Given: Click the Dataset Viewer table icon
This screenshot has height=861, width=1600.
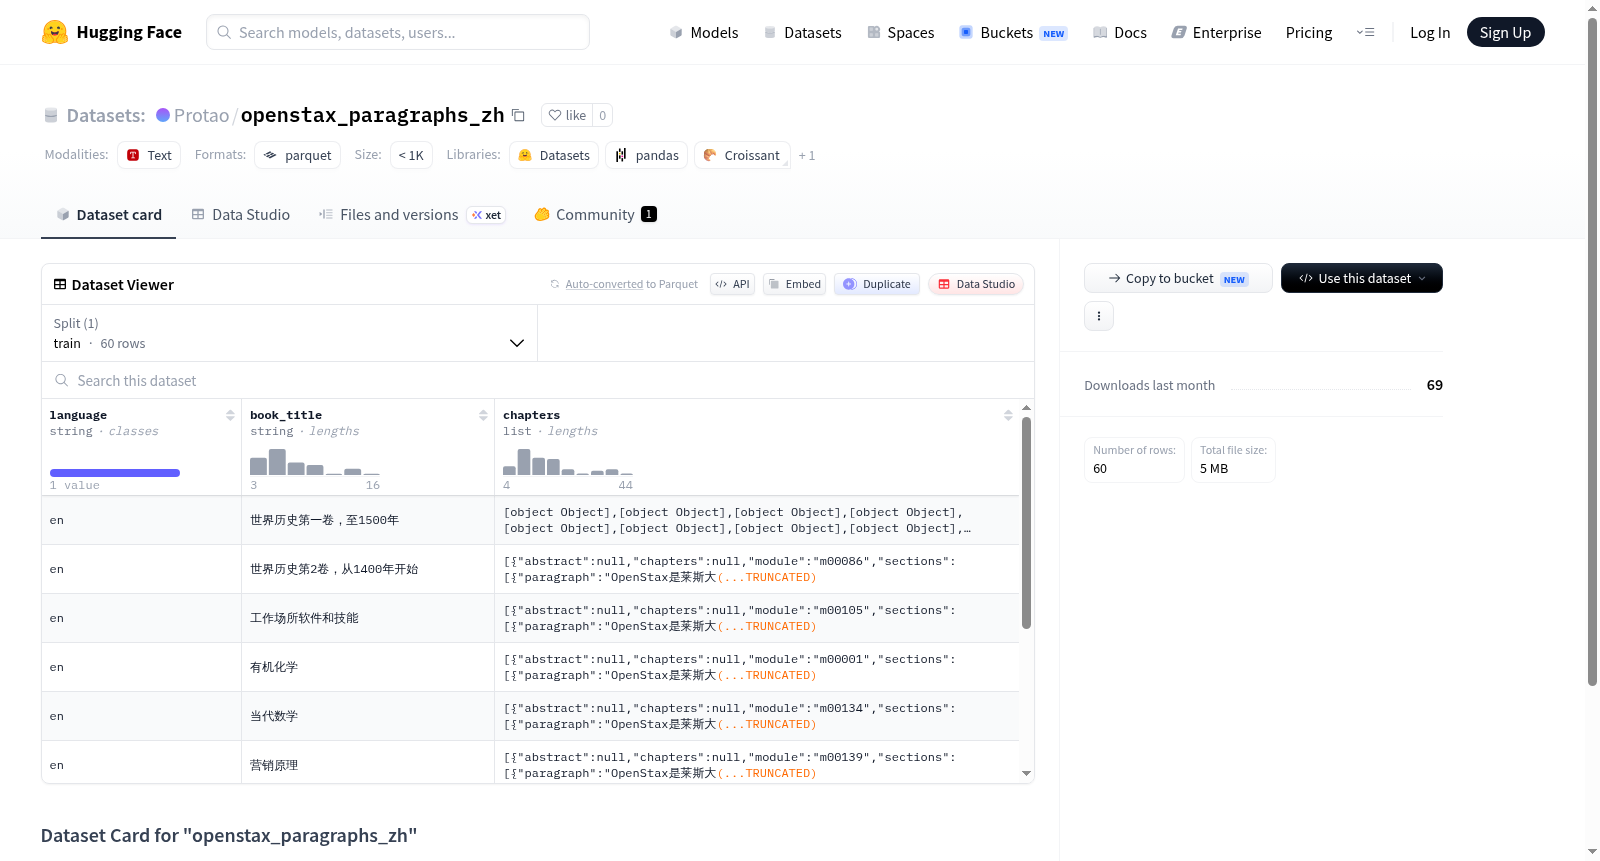Looking at the screenshot, I should pyautogui.click(x=60, y=284).
